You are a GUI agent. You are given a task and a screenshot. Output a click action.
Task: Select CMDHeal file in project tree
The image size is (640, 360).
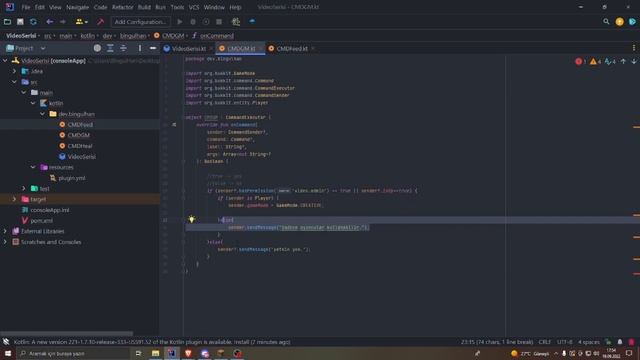(80, 146)
